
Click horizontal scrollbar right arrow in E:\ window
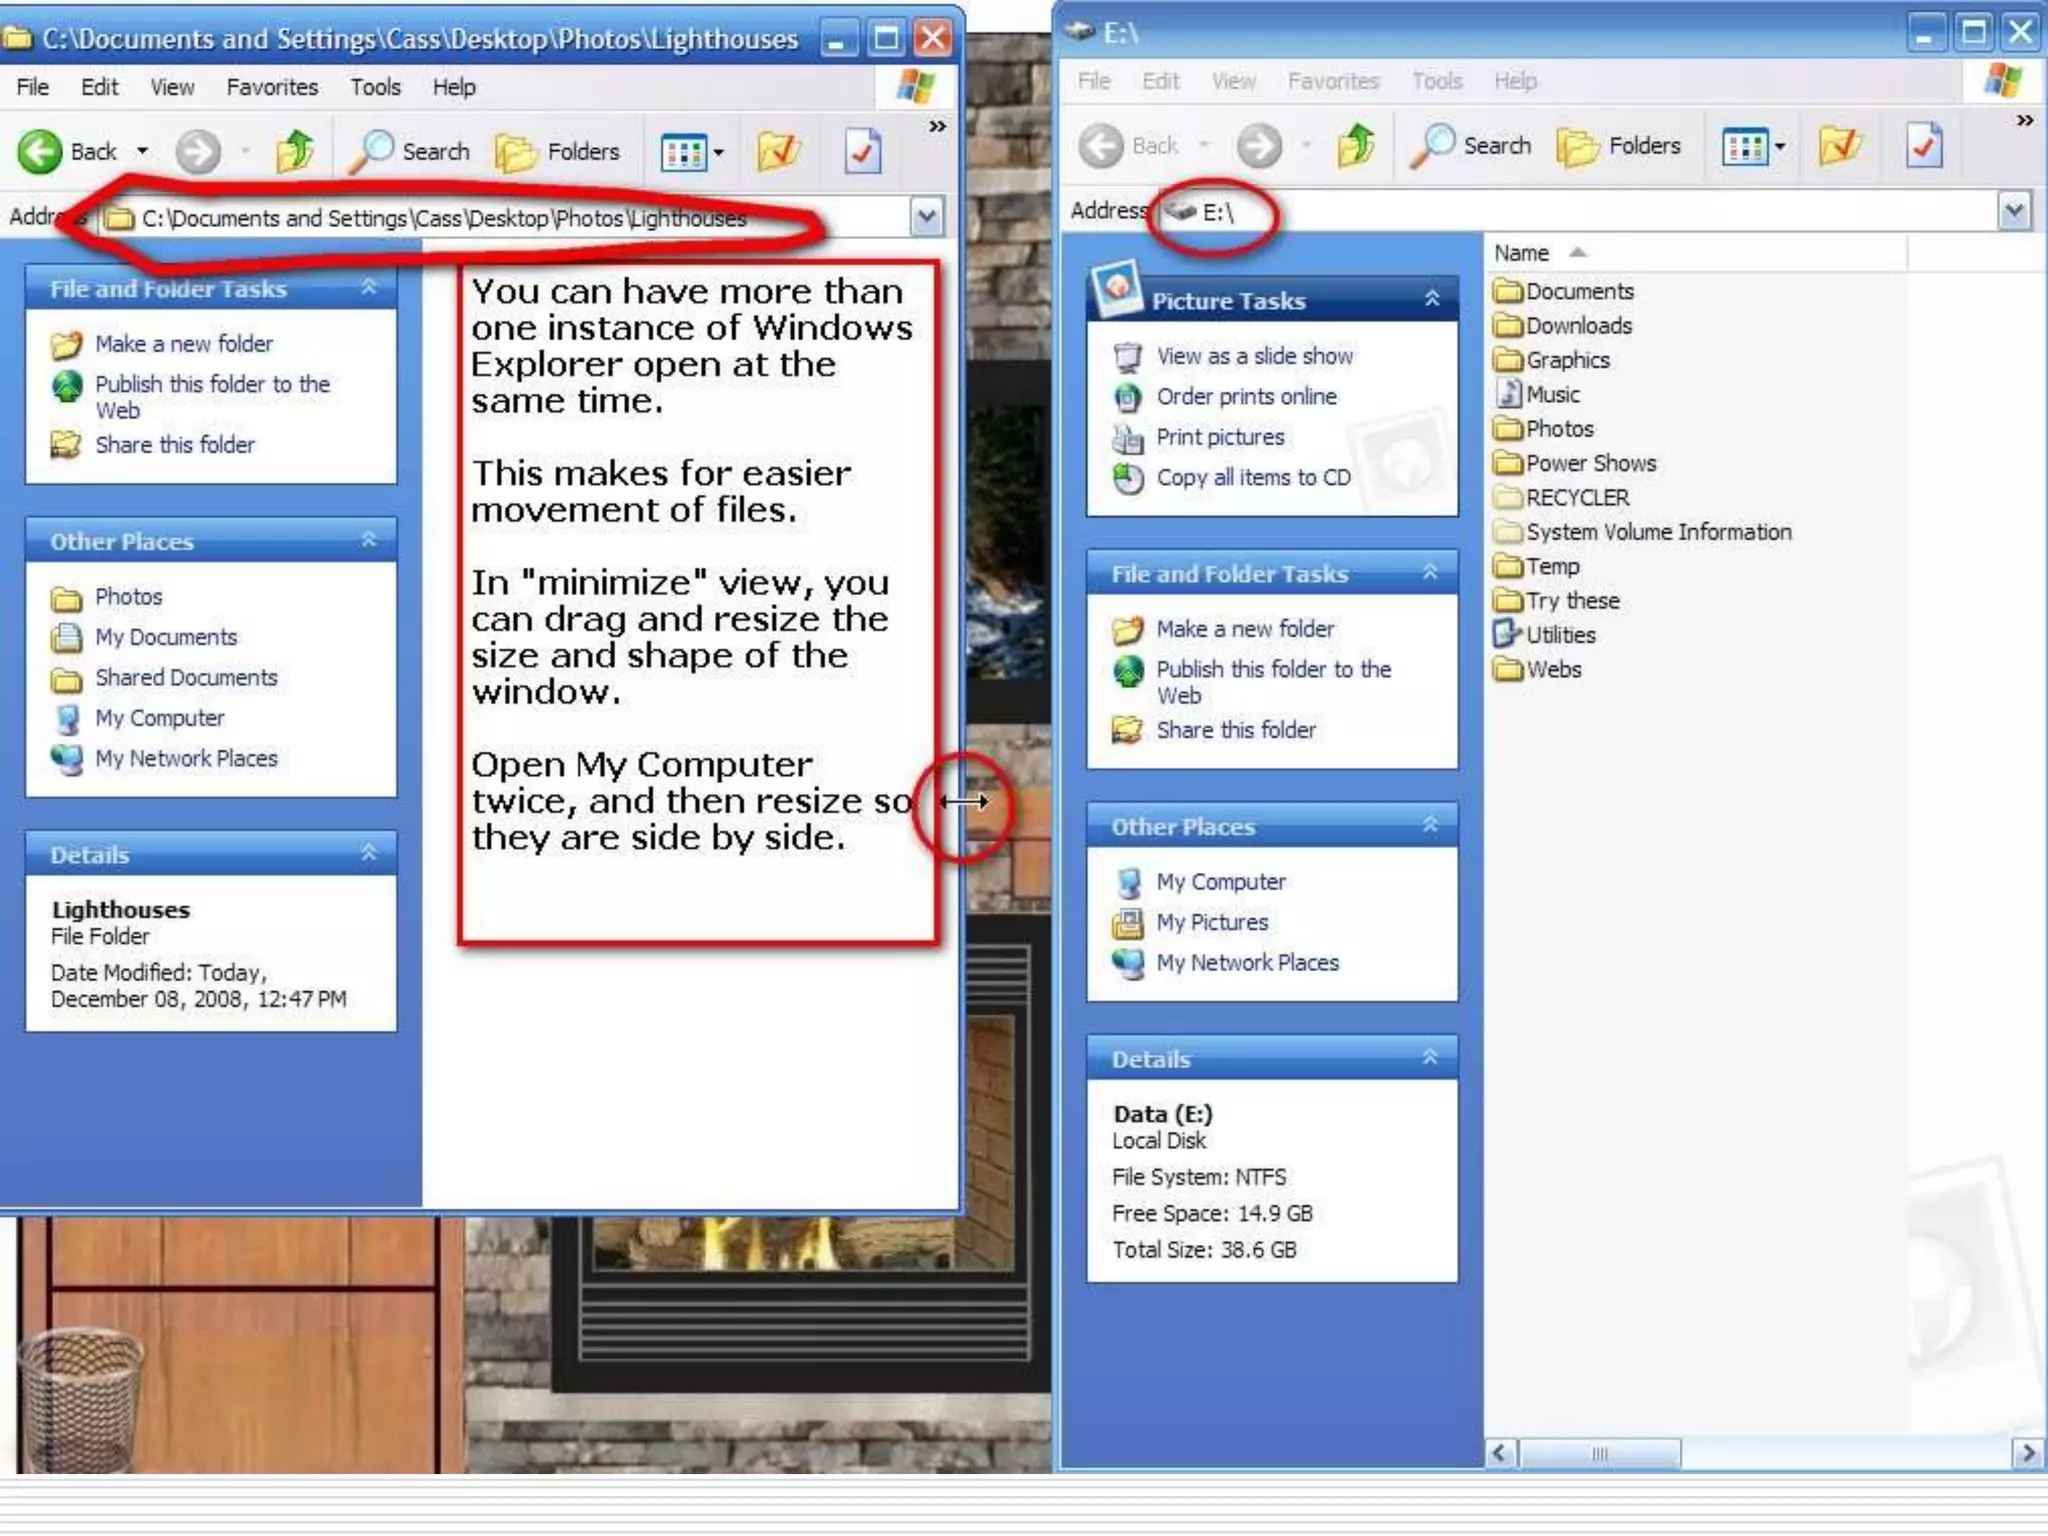2027,1452
